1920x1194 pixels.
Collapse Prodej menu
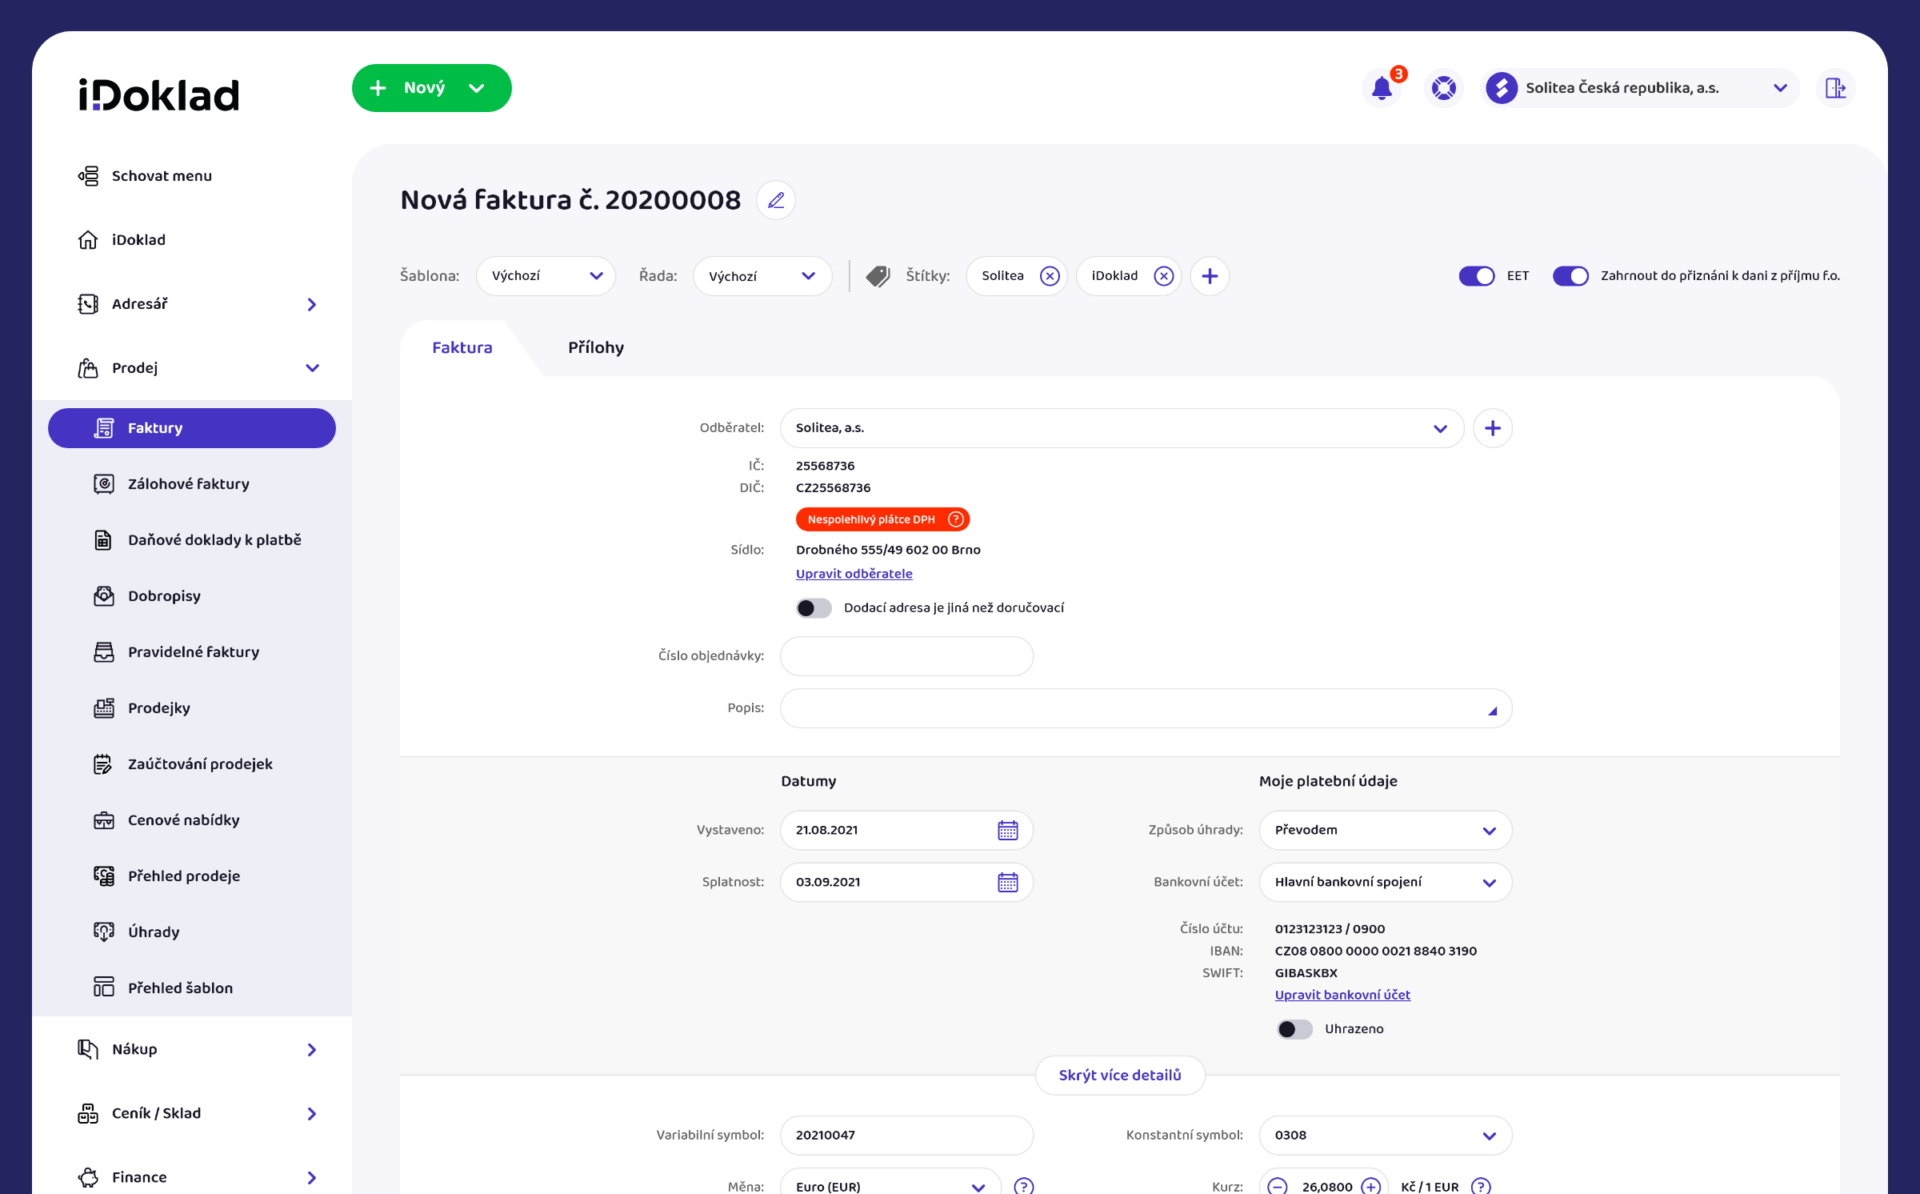[x=312, y=368]
